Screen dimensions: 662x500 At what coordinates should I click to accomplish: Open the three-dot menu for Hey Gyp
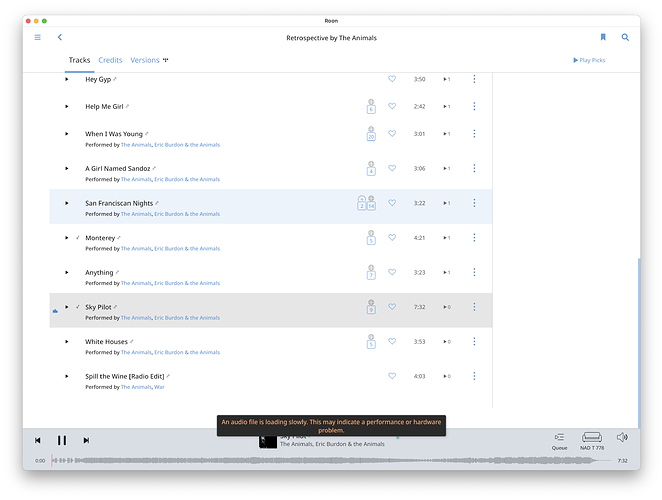pos(474,79)
